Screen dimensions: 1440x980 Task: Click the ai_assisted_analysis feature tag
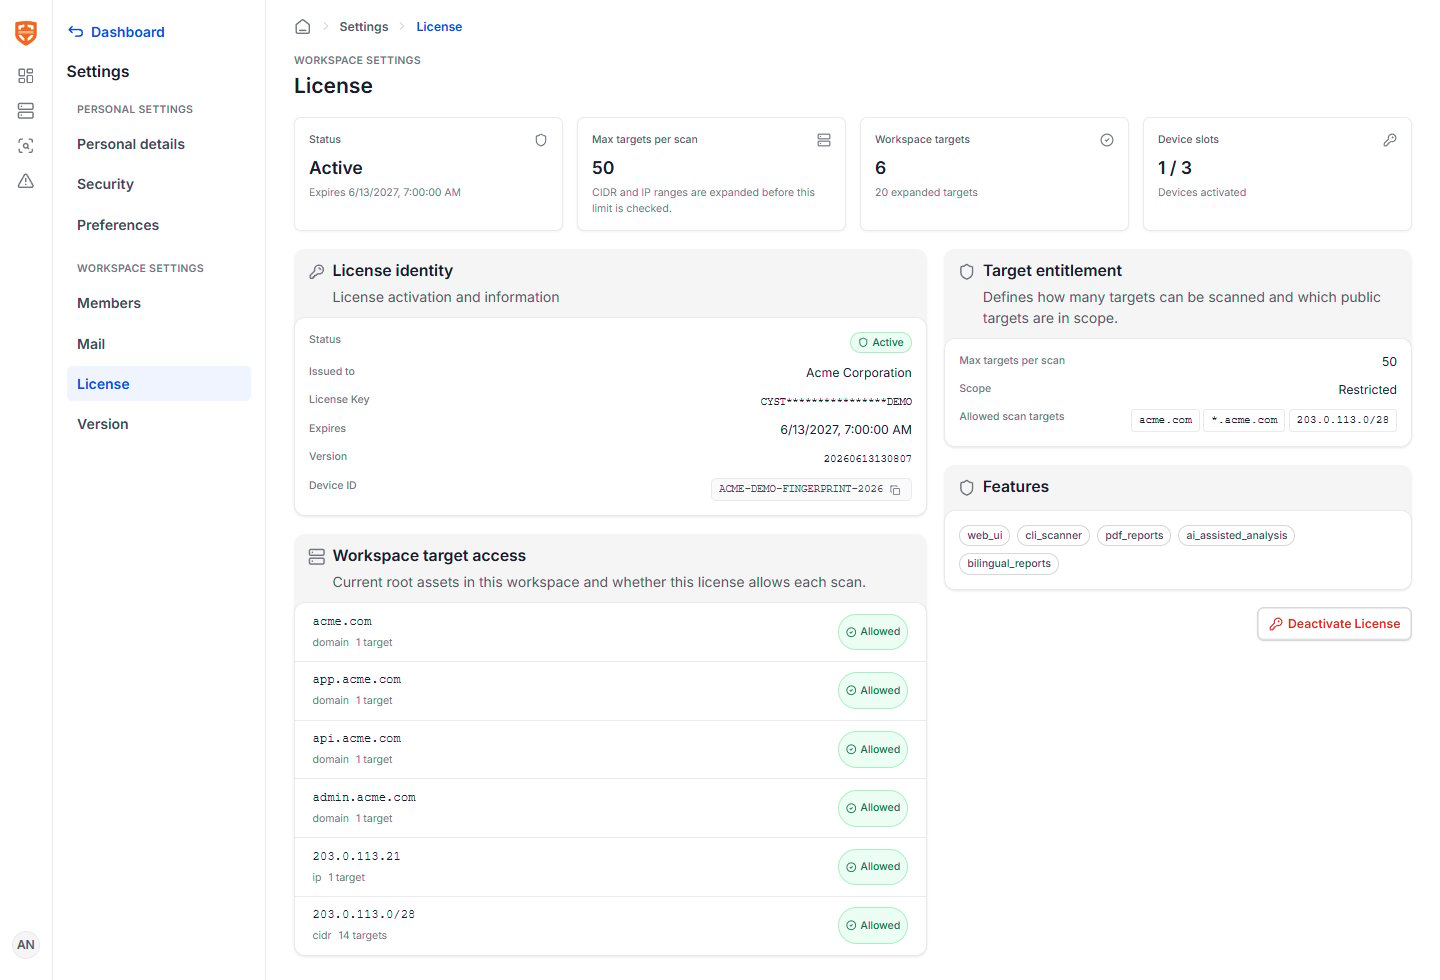1237,536
